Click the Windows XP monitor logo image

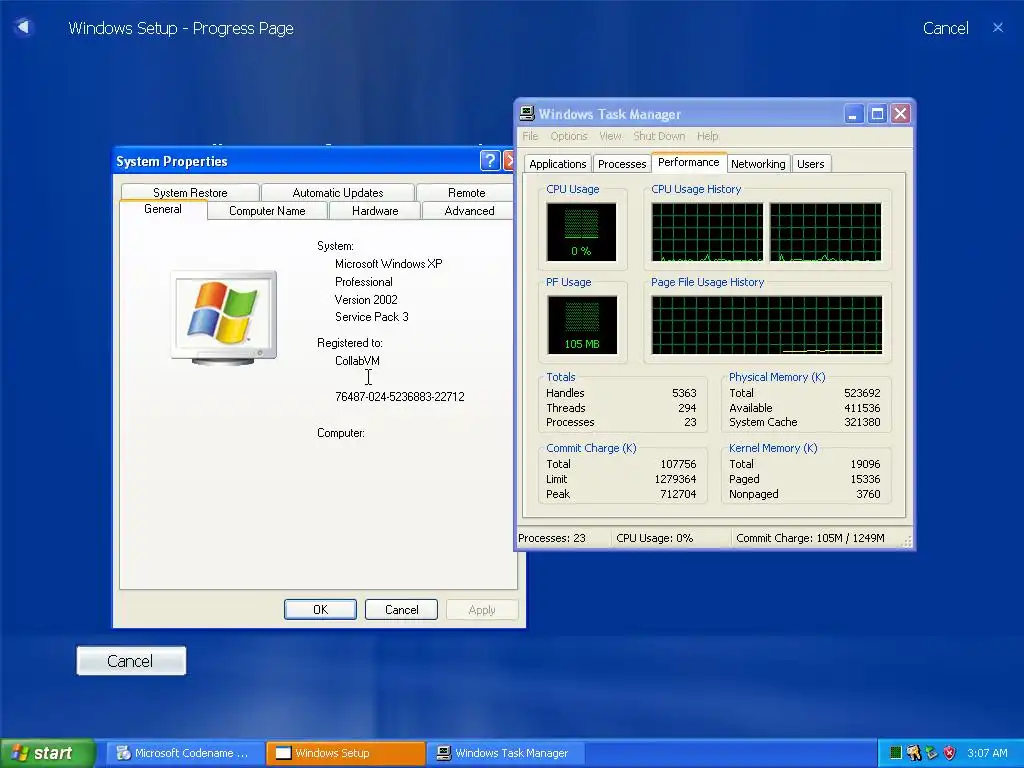pyautogui.click(x=224, y=317)
